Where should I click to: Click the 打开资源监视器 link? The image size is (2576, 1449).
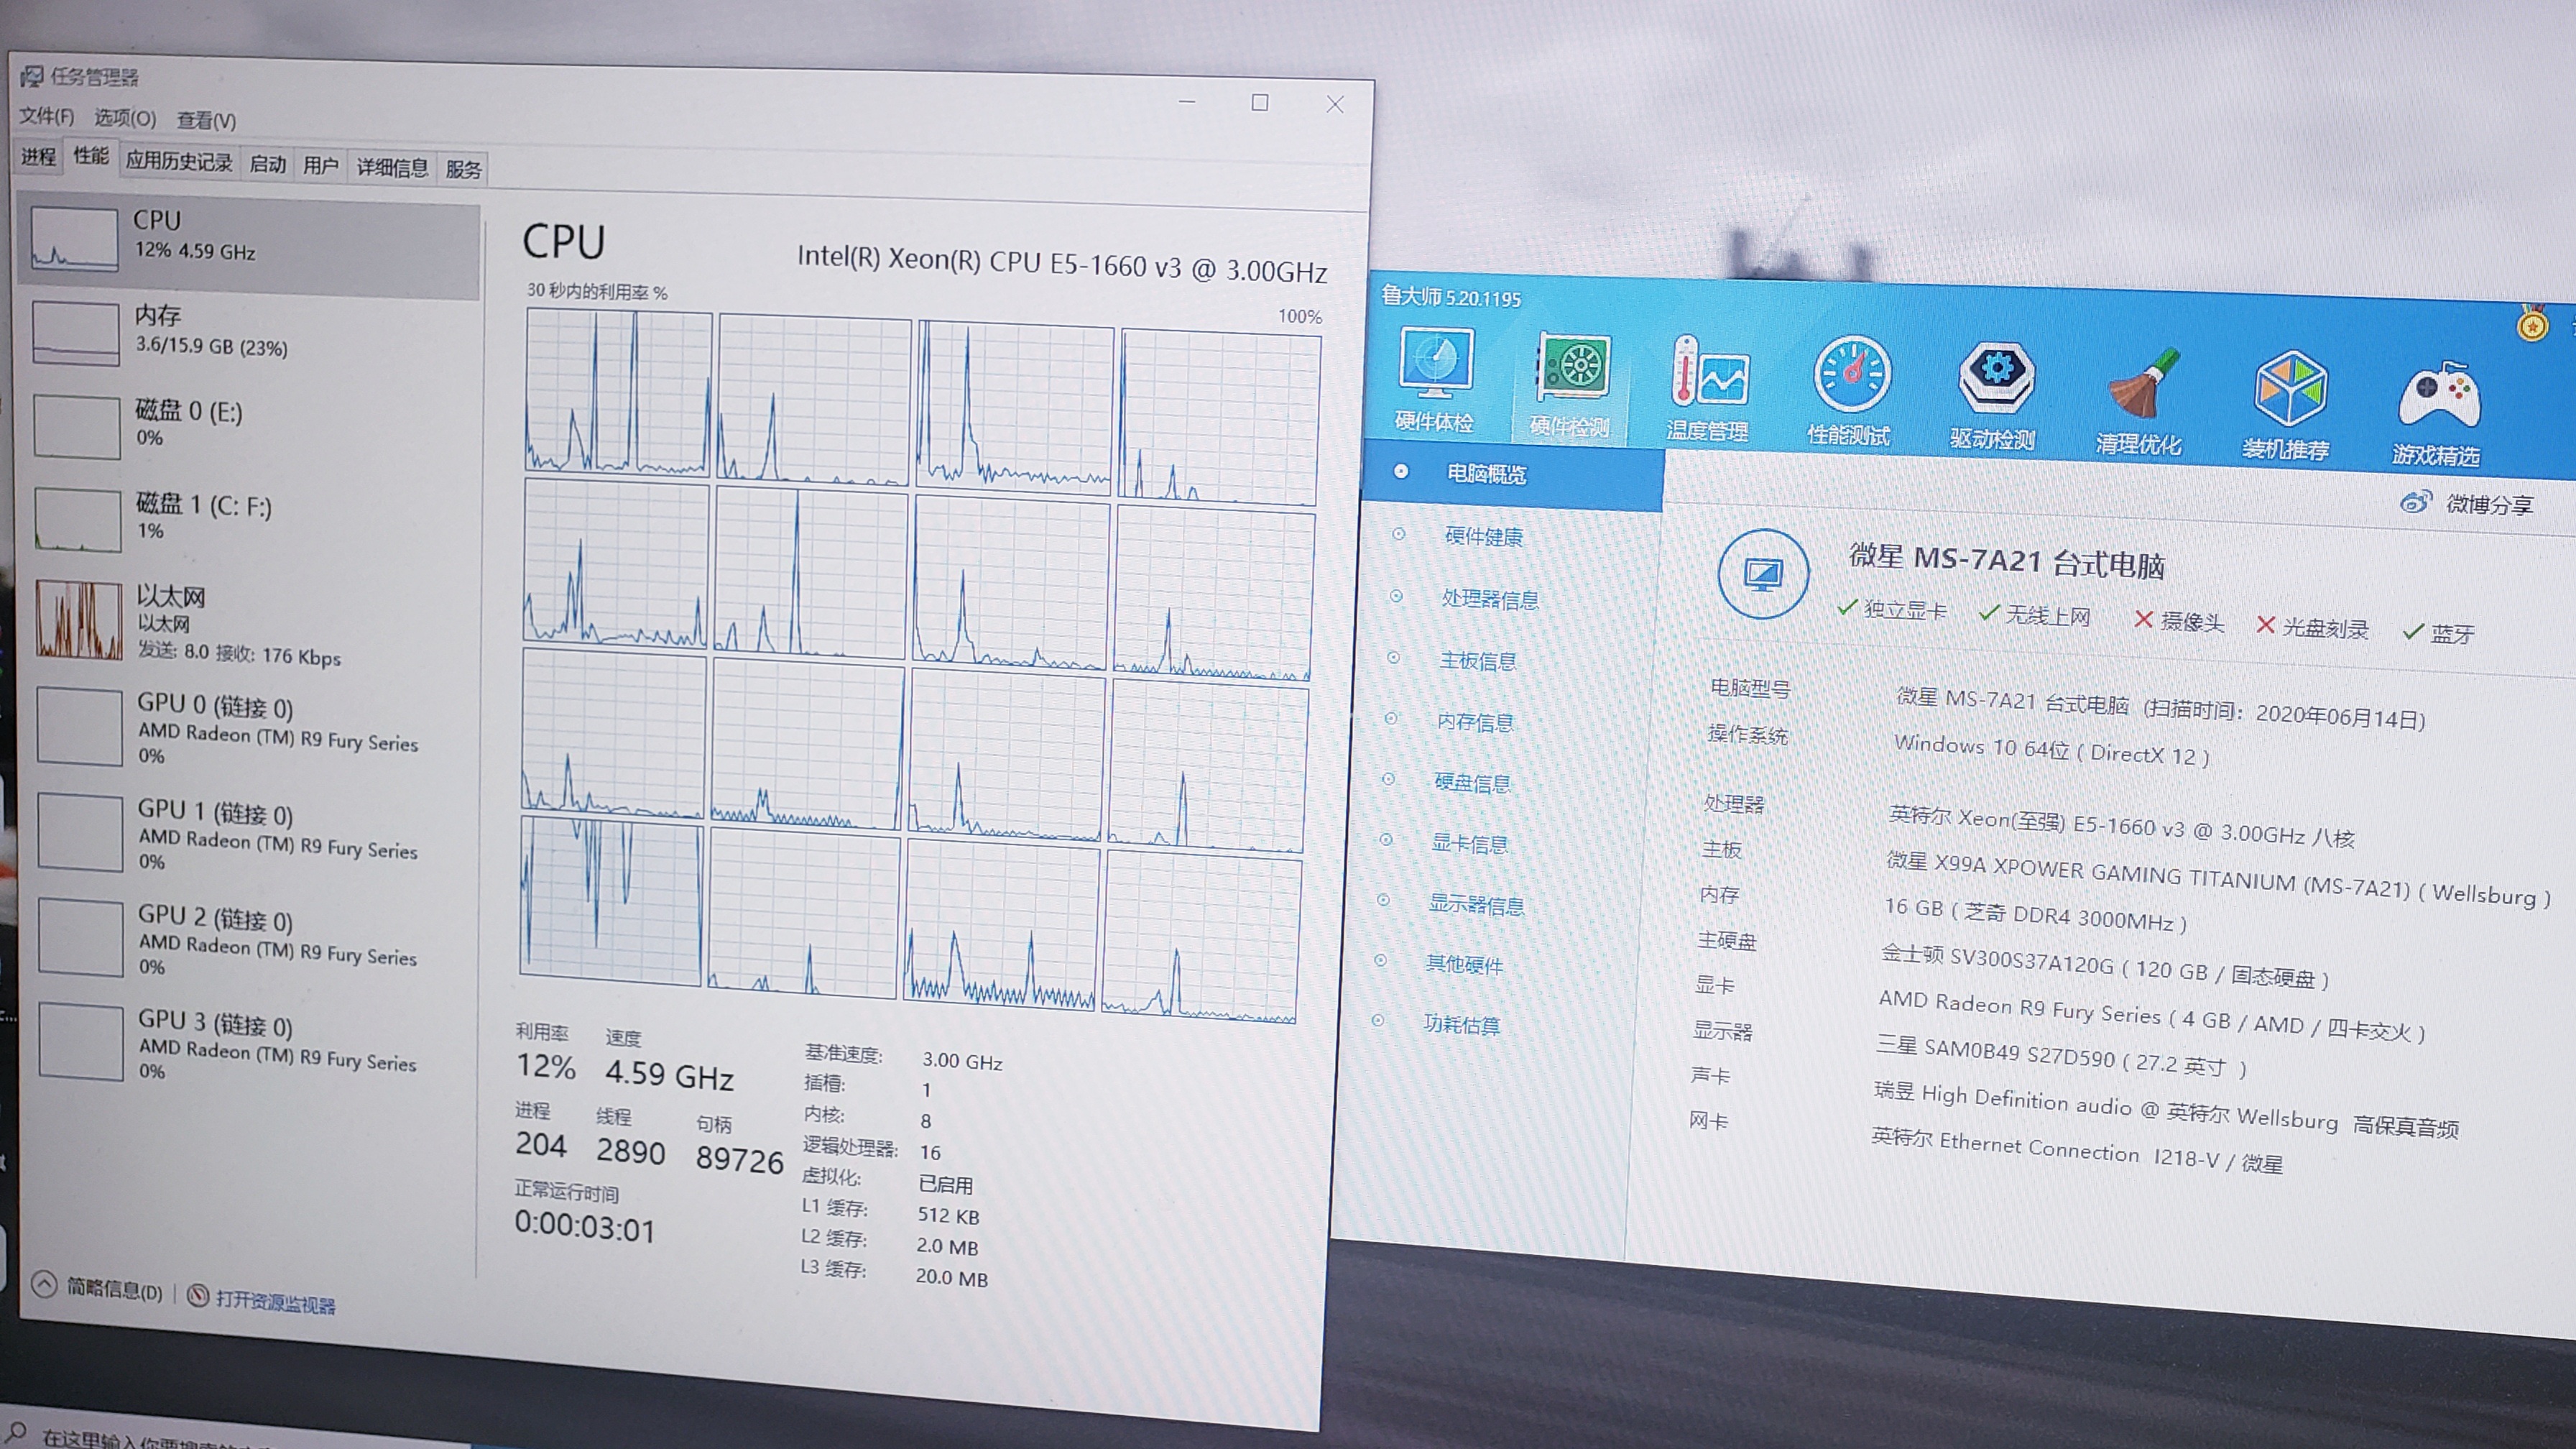274,1302
